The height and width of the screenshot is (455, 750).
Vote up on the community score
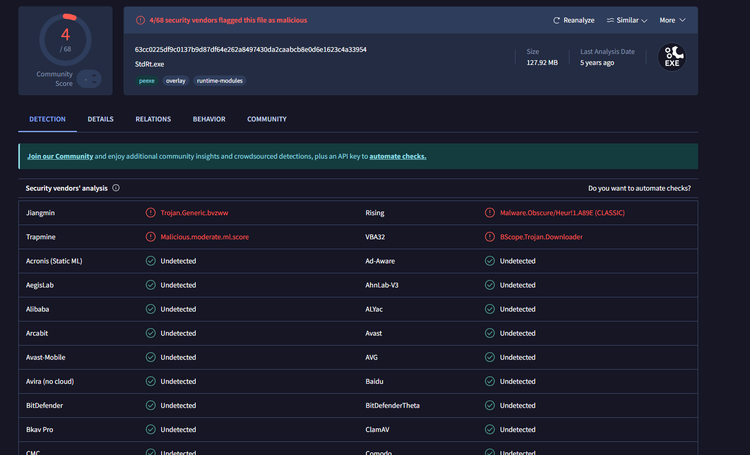[x=94, y=75]
